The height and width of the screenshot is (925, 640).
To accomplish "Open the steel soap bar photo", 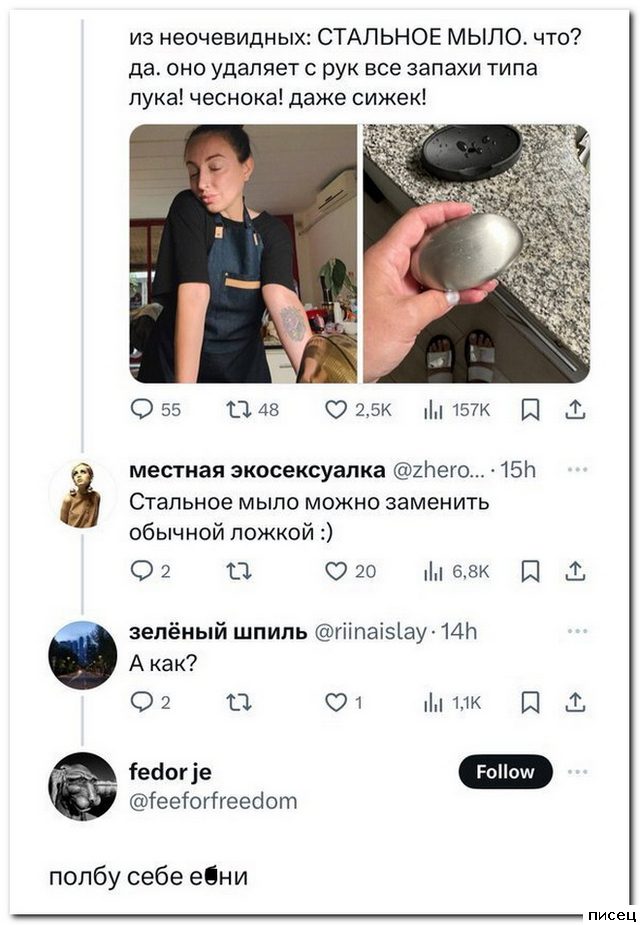I will coord(476,253).
